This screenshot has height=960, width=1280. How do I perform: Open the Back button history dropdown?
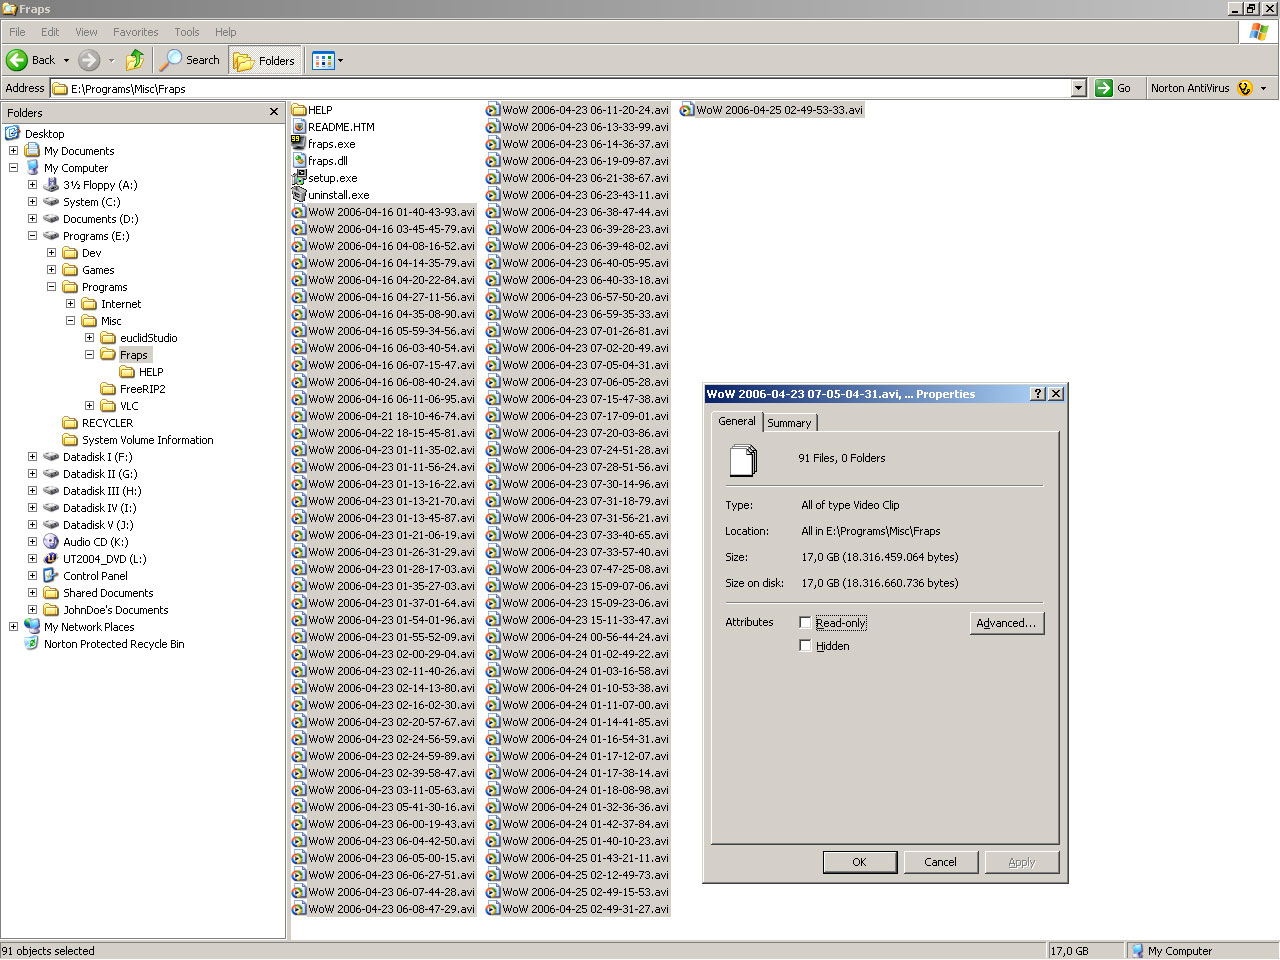coord(66,60)
